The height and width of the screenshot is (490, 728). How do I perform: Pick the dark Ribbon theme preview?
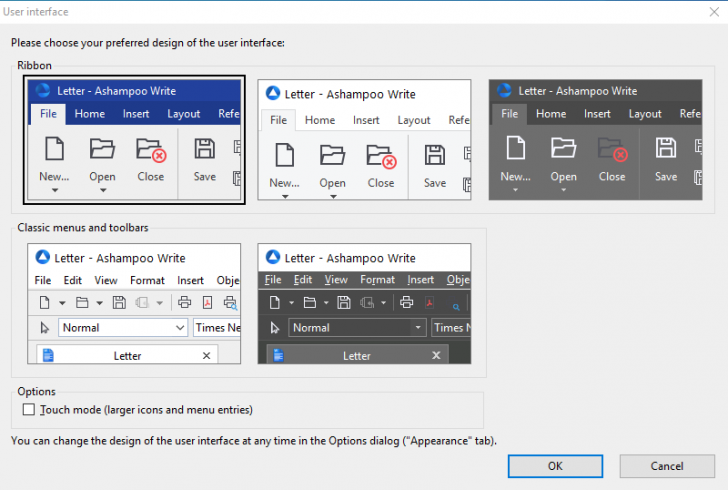coord(595,140)
